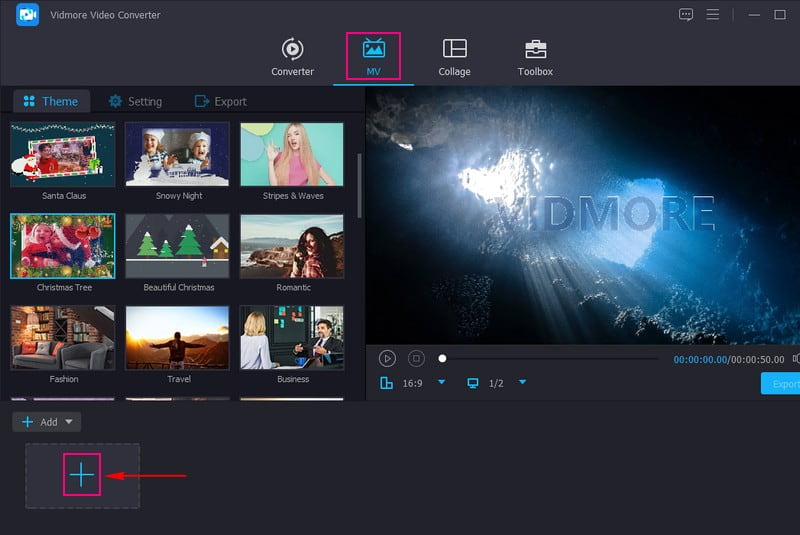Viewport: 800px width, 535px height.
Task: Choose the Travel theme thumbnail
Action: click(x=177, y=339)
